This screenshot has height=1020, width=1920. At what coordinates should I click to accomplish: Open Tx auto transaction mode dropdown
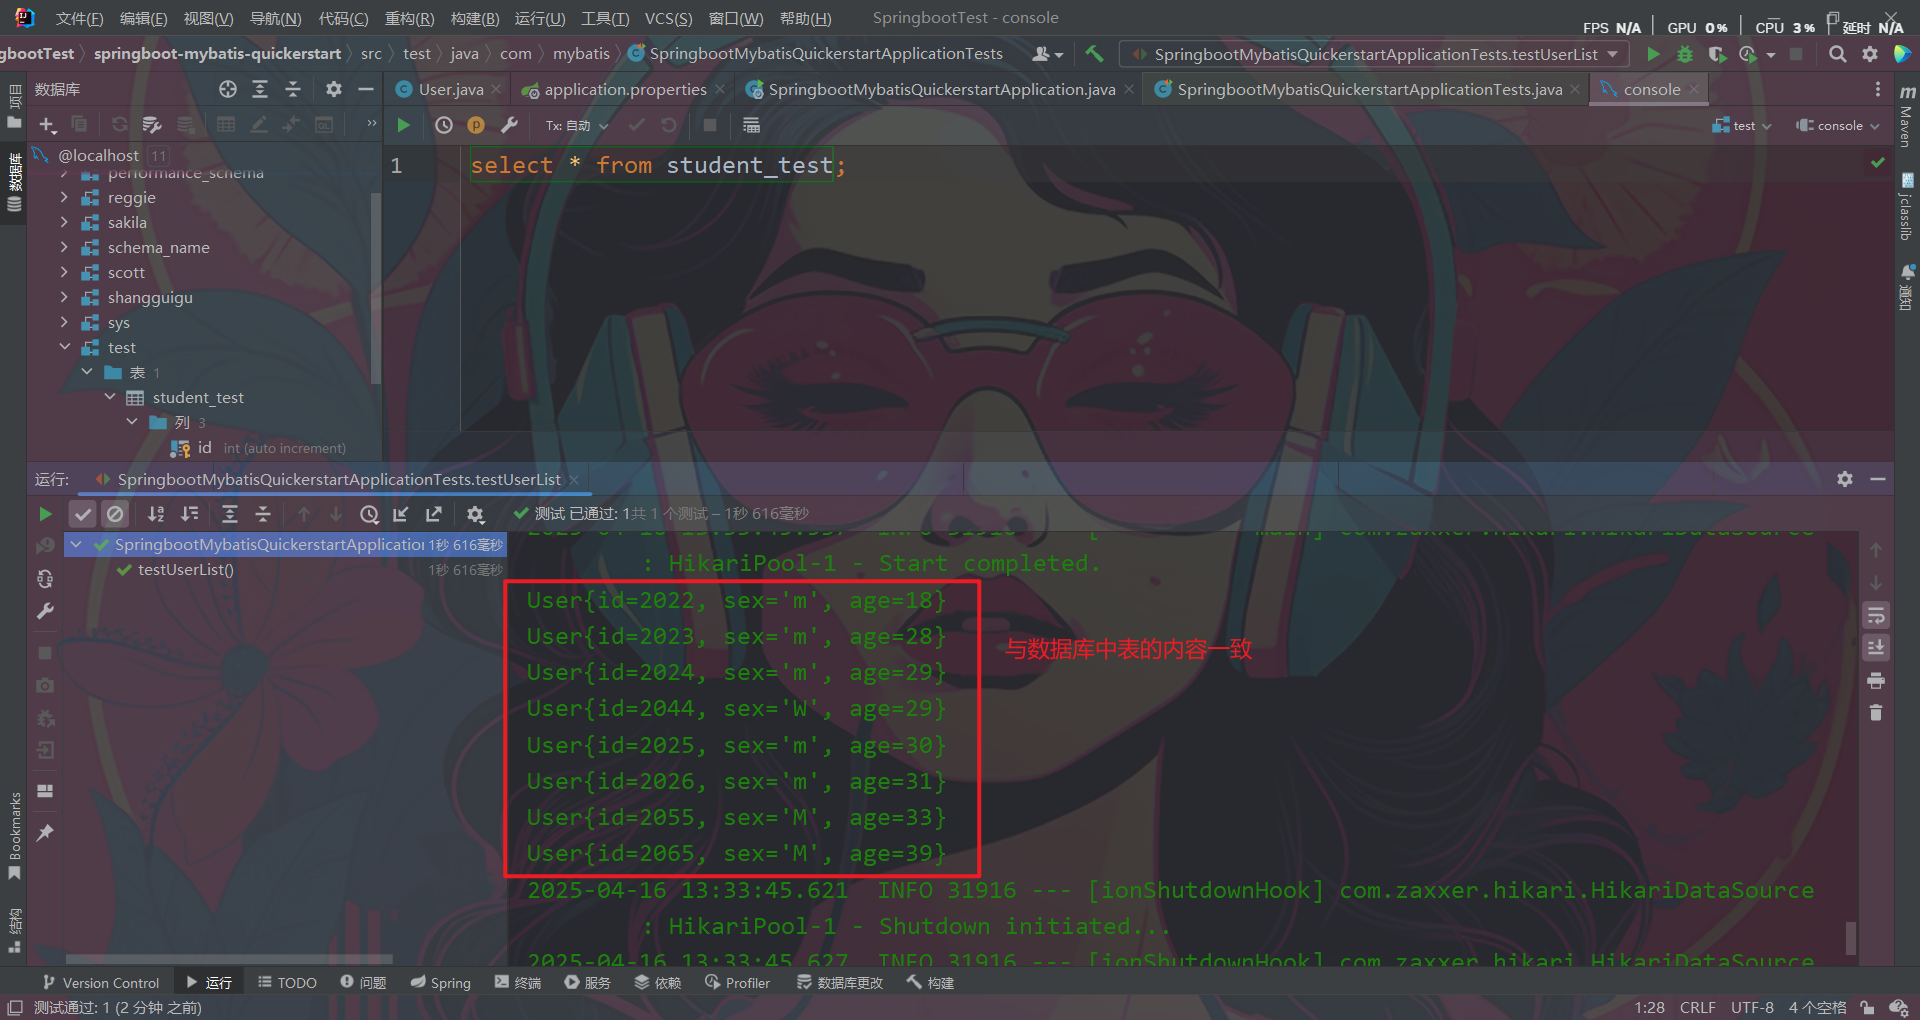click(x=577, y=125)
